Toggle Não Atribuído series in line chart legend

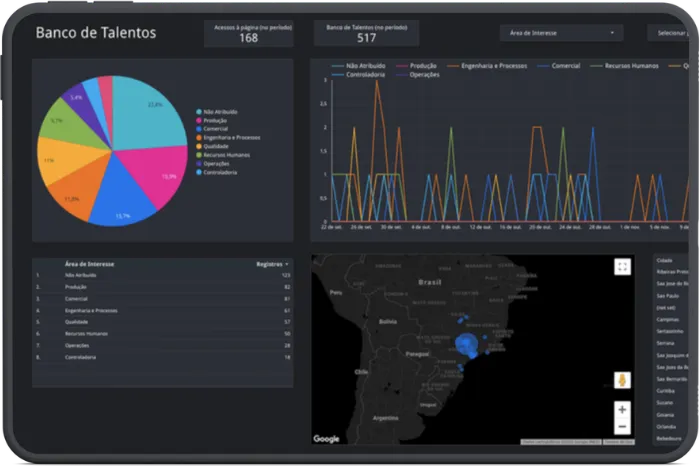359,66
